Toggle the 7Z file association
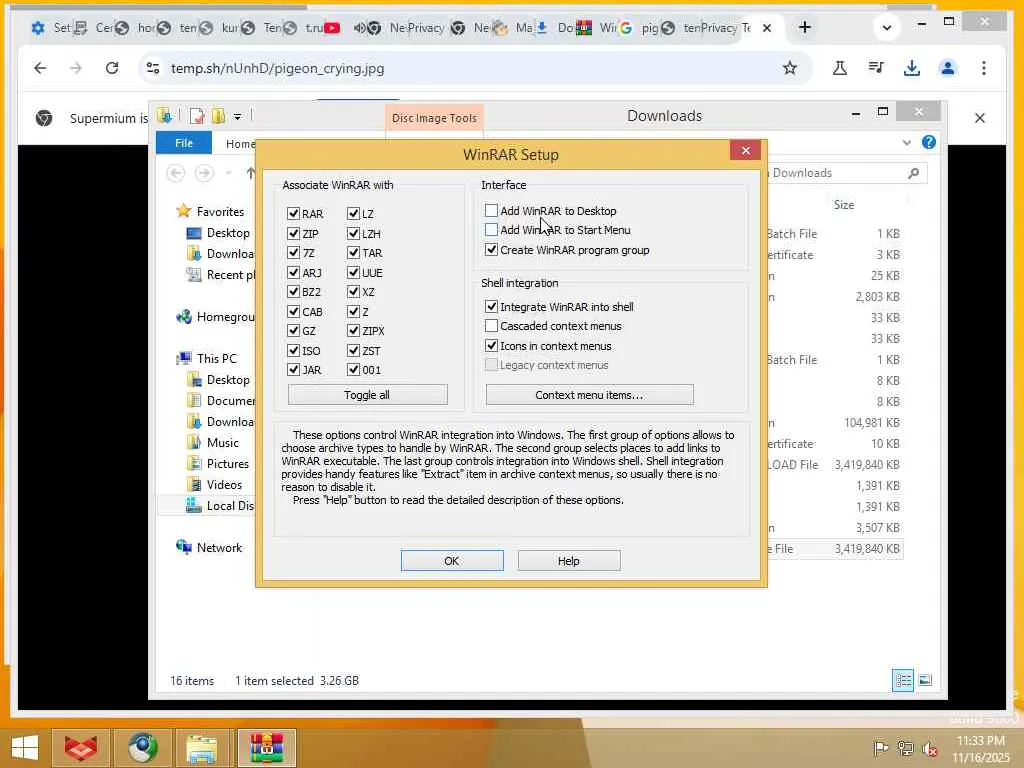Viewport: 1024px width, 768px height. pos(293,253)
